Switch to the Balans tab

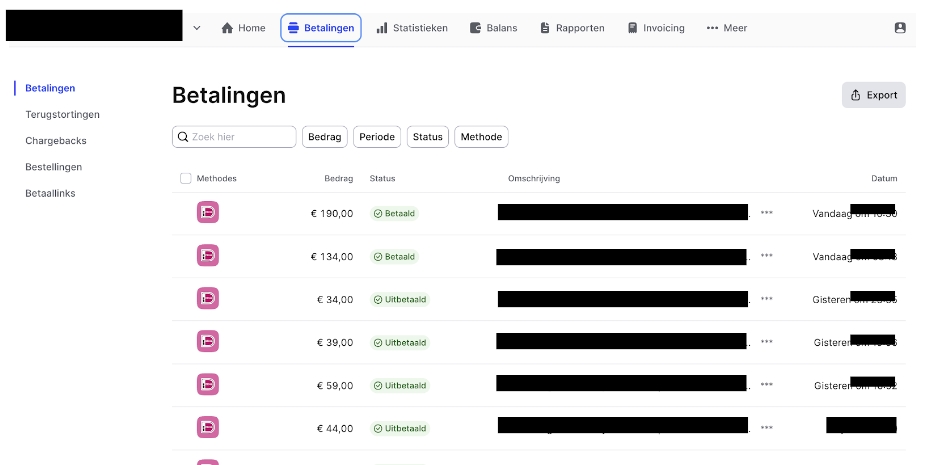pos(494,28)
